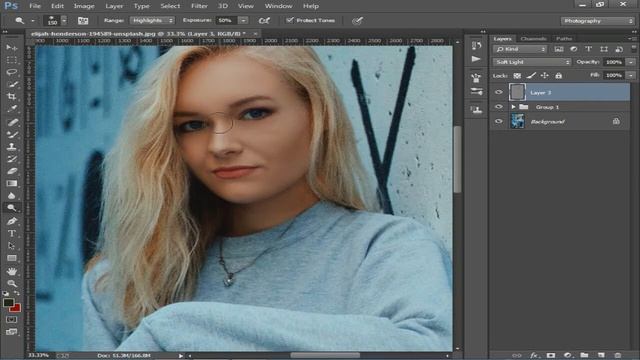Image resolution: width=640 pixels, height=360 pixels.
Task: Change the screen mode
Action: [x=11, y=332]
